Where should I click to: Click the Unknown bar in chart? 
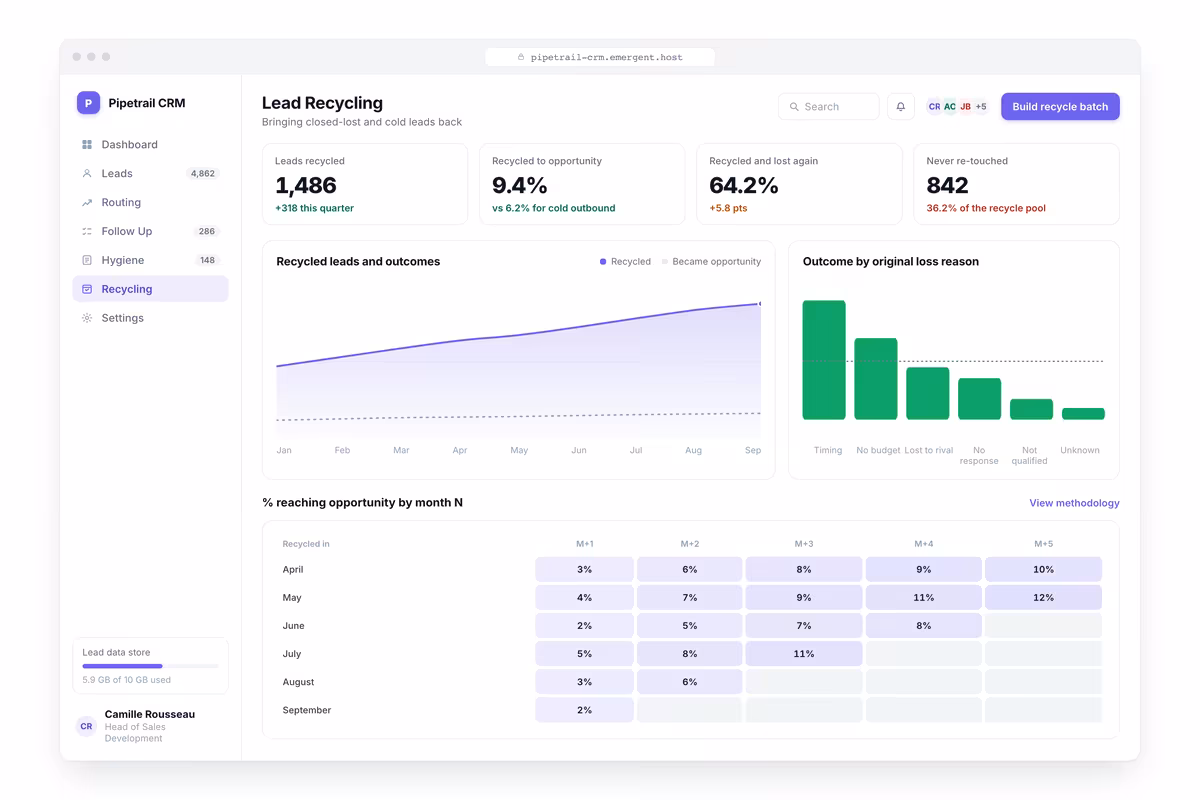pyautogui.click(x=1083, y=414)
